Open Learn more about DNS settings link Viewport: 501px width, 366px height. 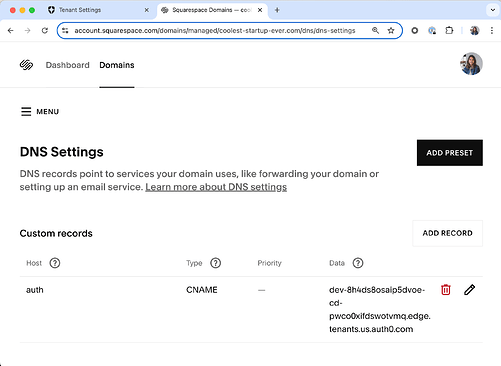[x=216, y=187]
